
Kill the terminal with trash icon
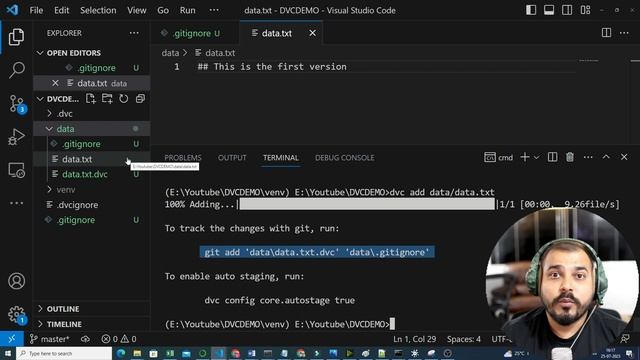[x=570, y=157]
